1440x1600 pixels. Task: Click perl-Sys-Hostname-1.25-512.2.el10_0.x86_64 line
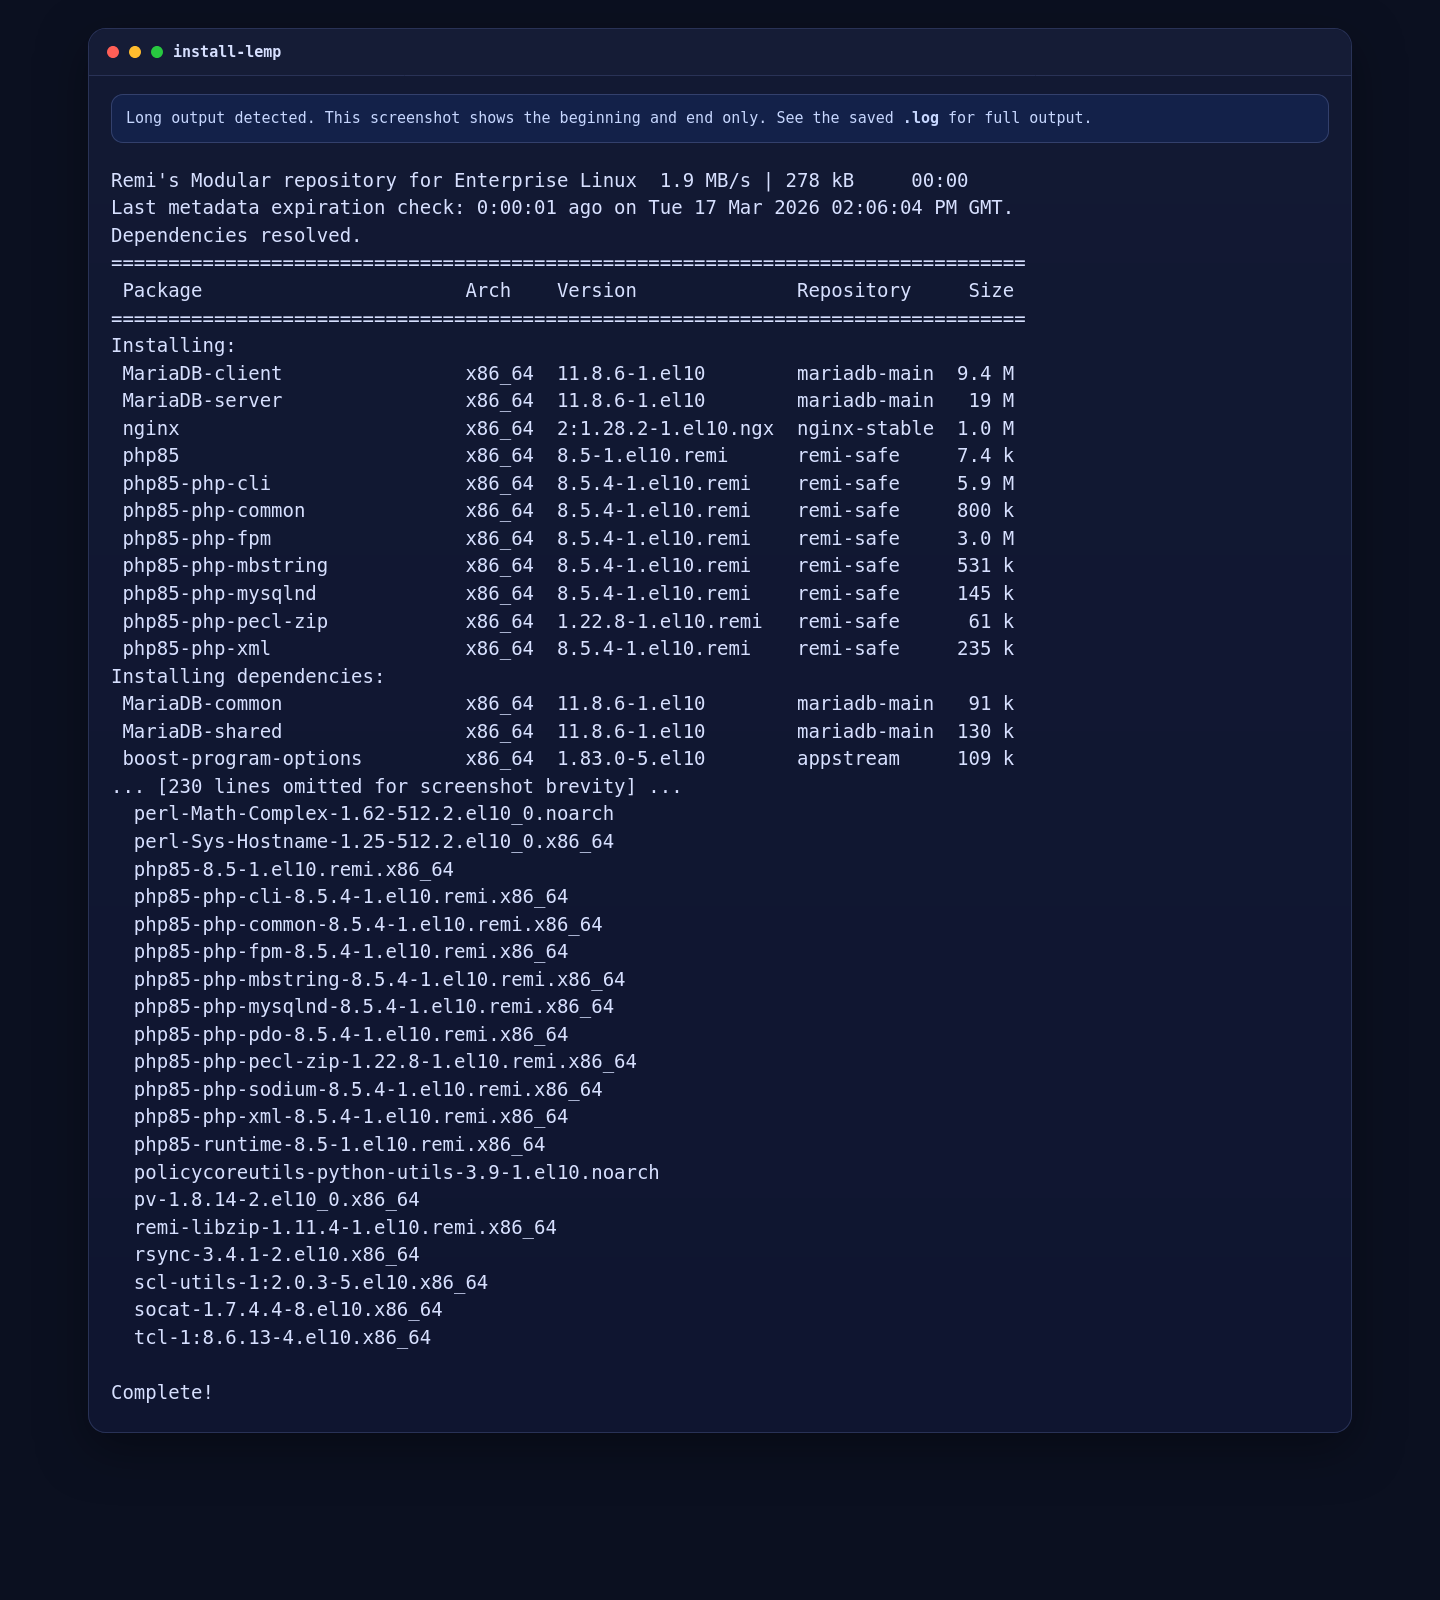pos(374,842)
